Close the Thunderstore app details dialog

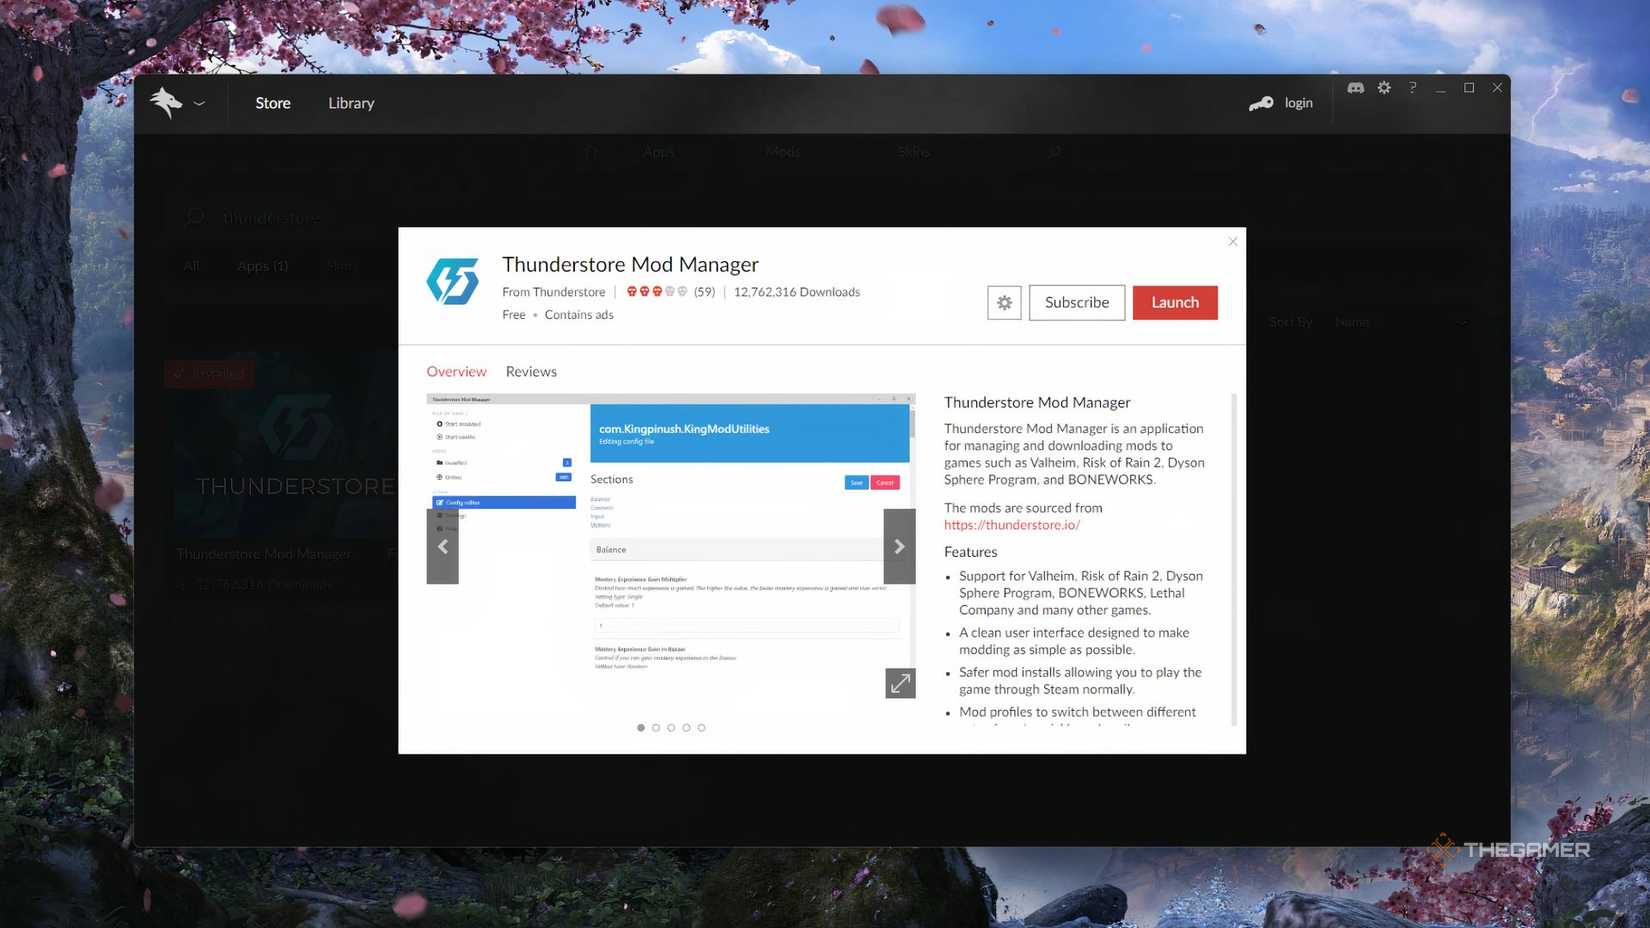click(x=1232, y=242)
